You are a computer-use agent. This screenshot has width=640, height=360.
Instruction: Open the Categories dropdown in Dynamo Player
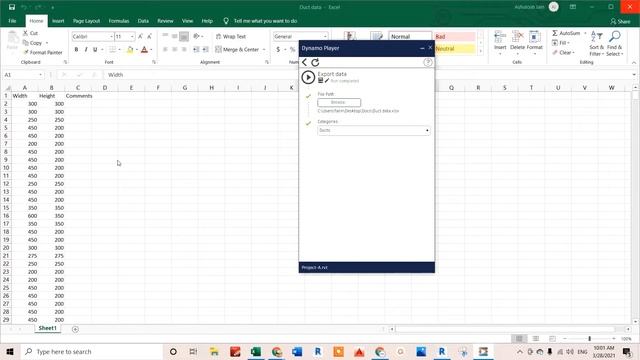[373, 130]
